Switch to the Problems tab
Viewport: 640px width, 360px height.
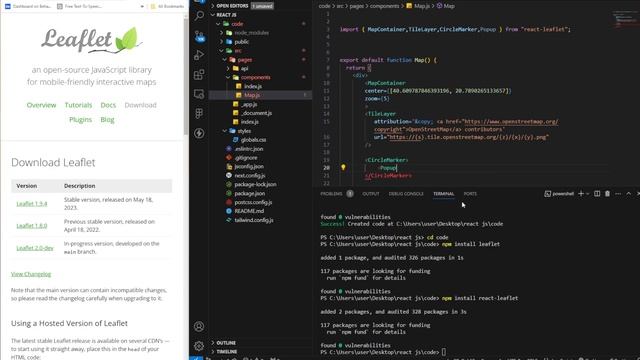(x=331, y=193)
